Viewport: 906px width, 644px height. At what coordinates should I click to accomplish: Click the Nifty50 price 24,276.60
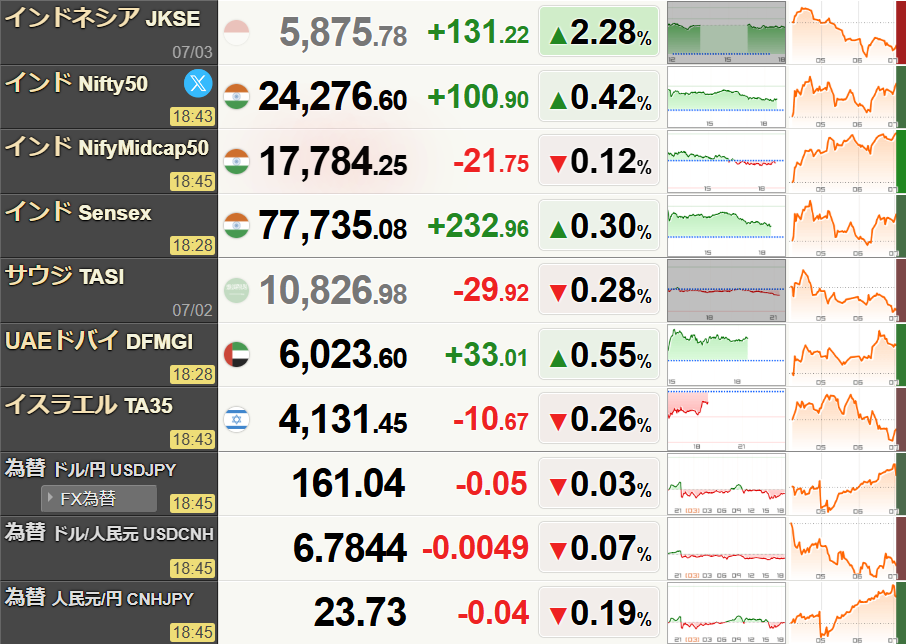coord(333,96)
